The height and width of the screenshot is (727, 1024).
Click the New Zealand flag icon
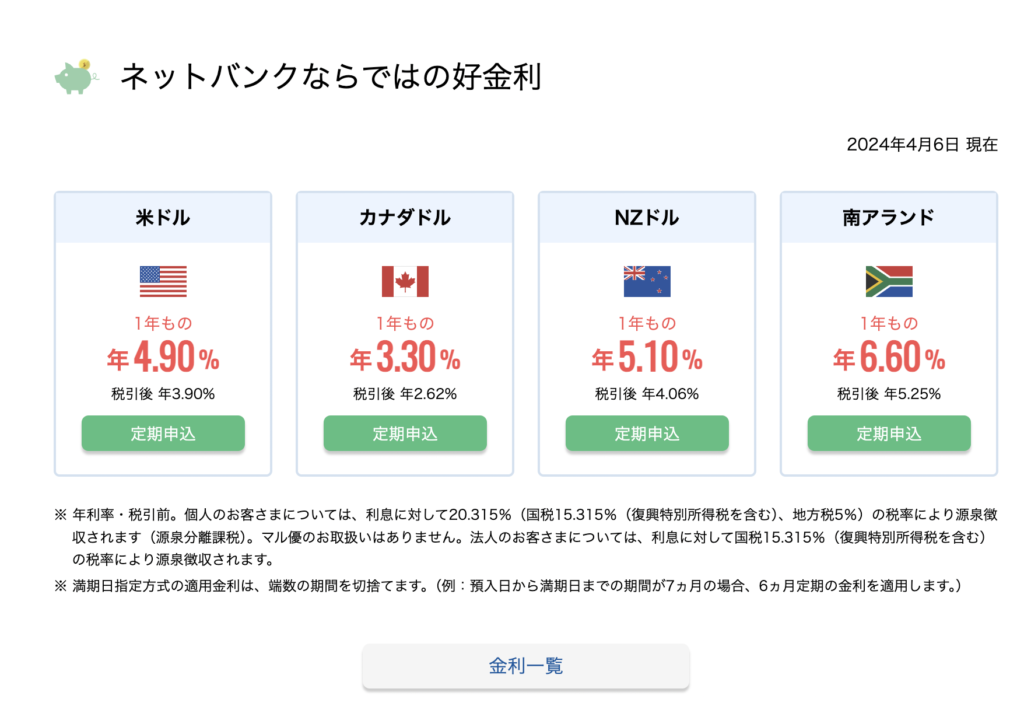pyautogui.click(x=647, y=282)
